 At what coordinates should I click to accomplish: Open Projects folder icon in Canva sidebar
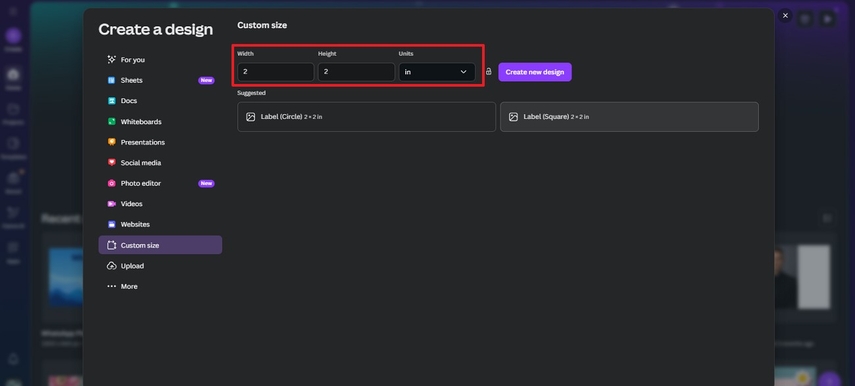pos(13,109)
